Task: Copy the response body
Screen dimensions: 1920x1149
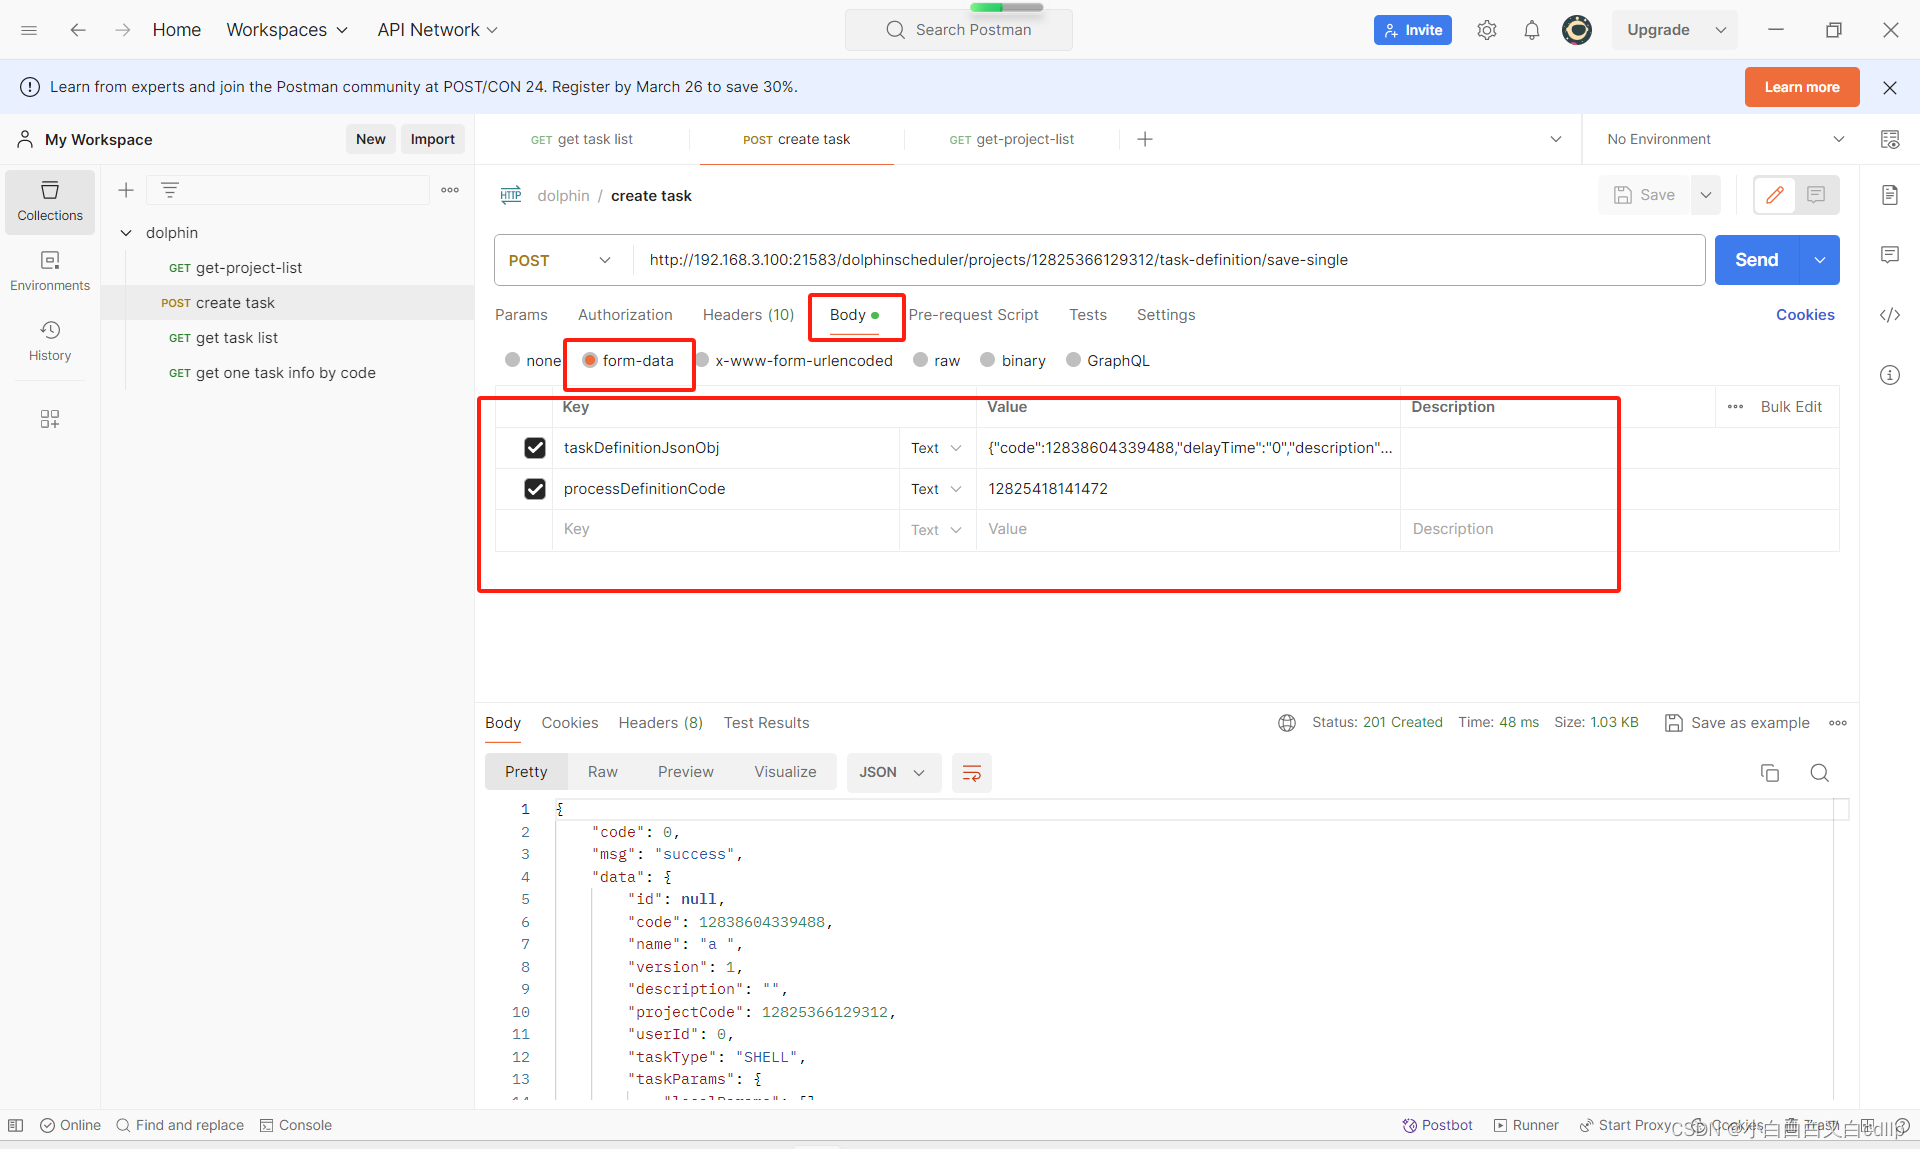Action: coord(1770,772)
